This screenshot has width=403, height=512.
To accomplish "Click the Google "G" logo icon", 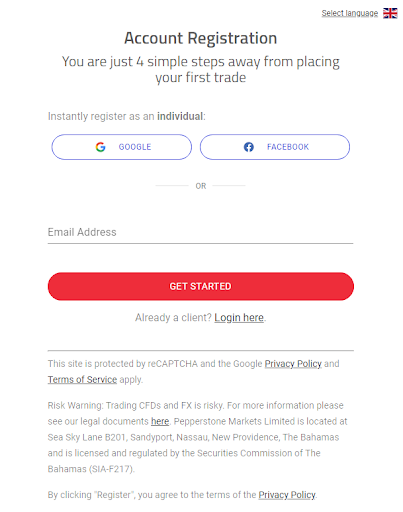I will pyautogui.click(x=100, y=147).
